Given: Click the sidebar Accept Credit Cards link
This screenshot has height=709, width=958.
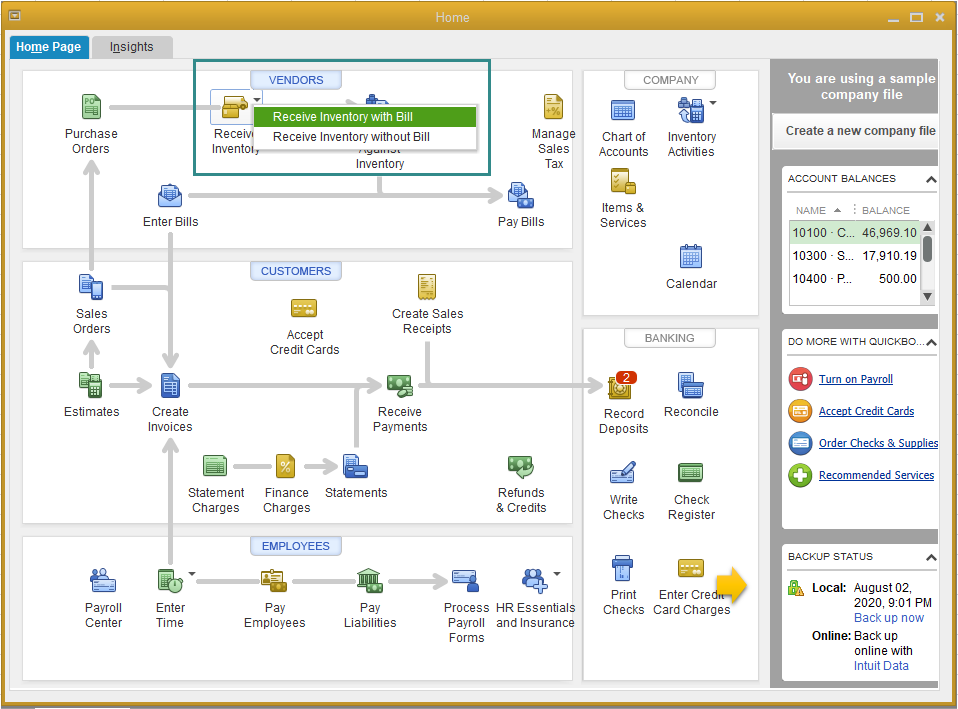Looking at the screenshot, I should [x=866, y=411].
